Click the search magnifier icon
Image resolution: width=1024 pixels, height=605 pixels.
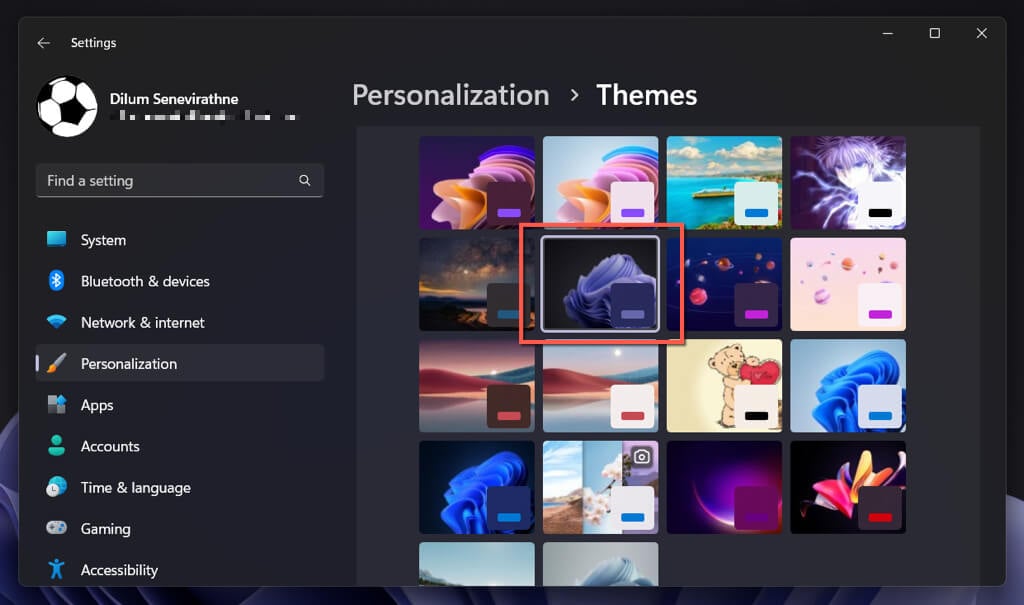304,180
